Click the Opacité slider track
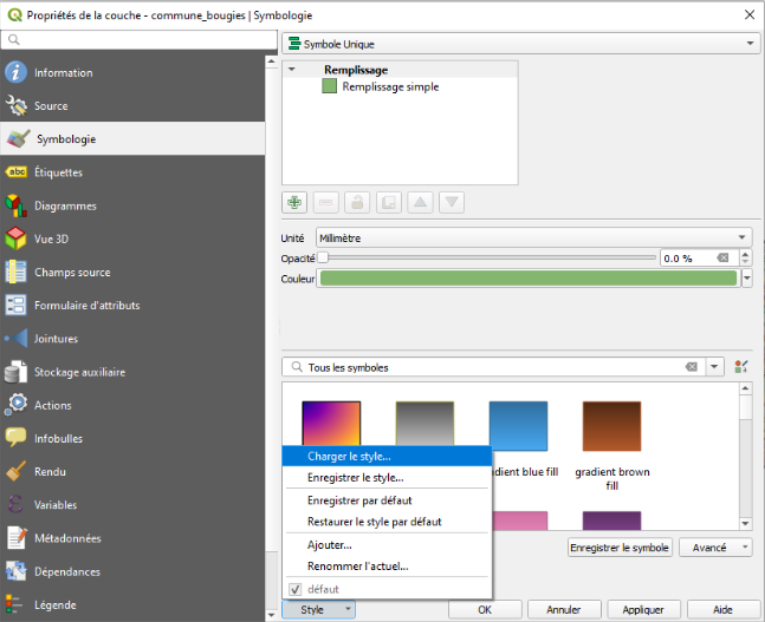This screenshot has height=622, width=765. 490,258
